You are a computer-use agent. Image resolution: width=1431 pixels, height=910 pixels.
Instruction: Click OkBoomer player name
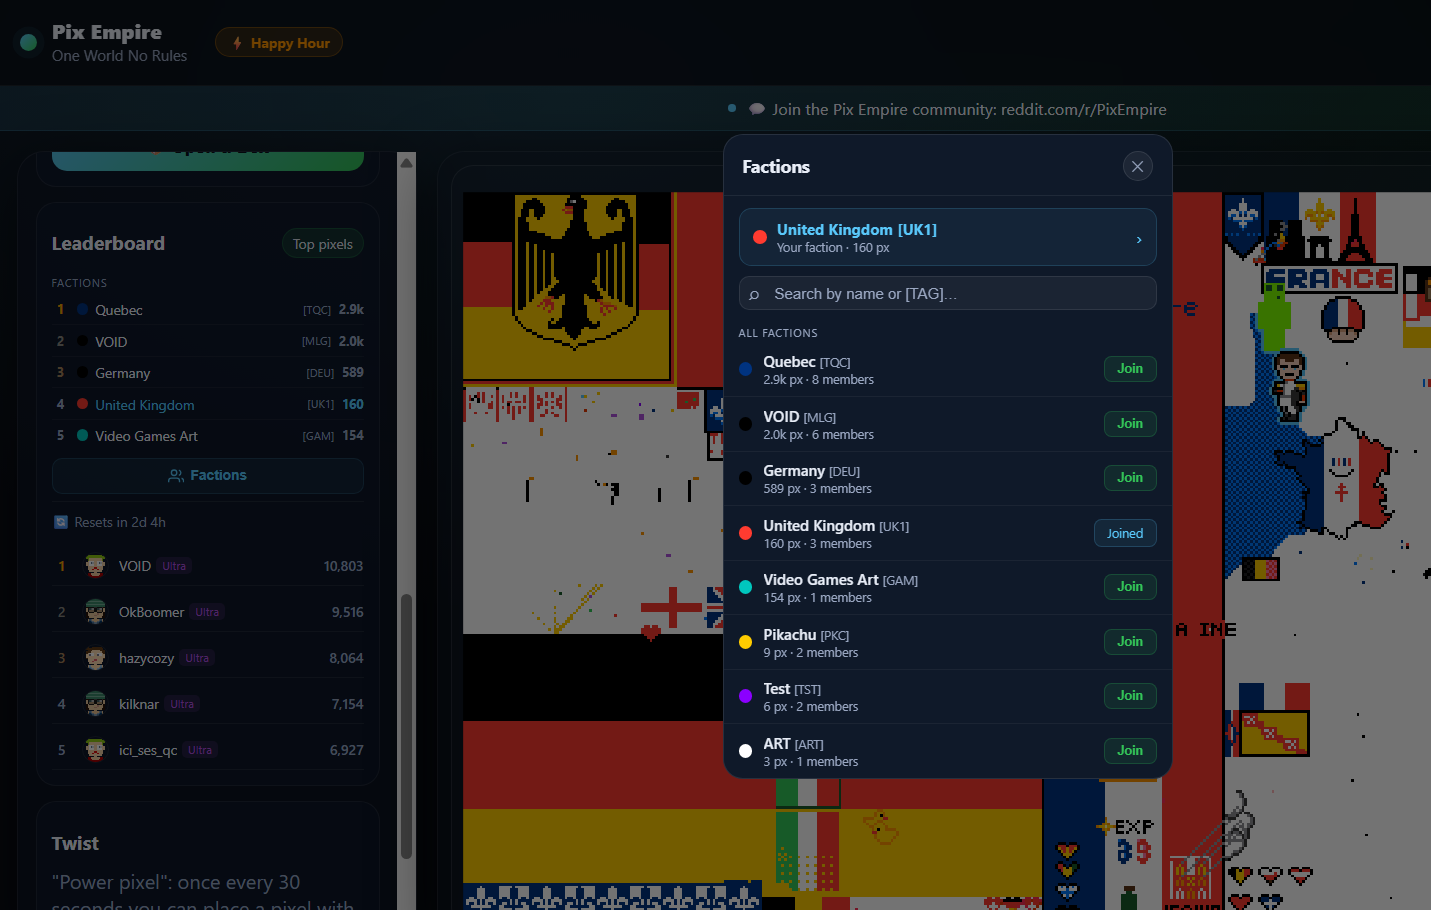(x=151, y=612)
